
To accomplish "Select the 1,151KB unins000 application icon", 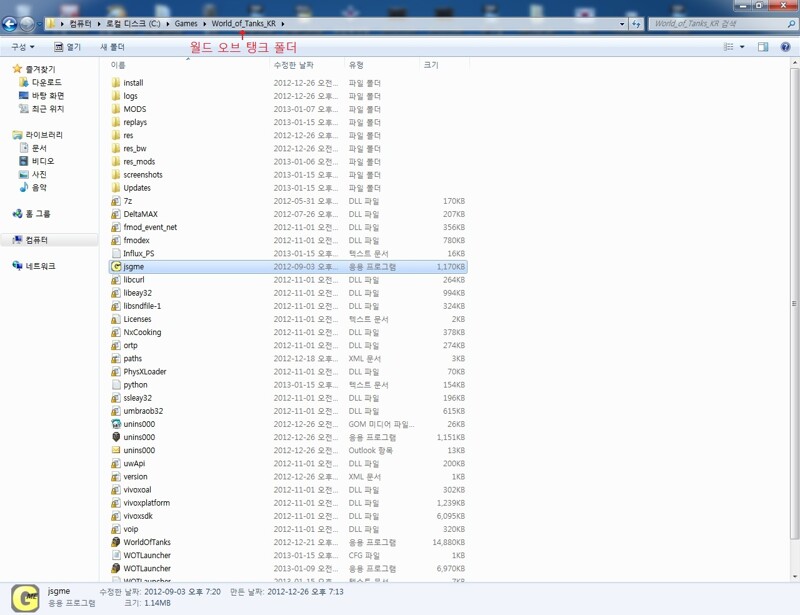I will click(x=116, y=437).
